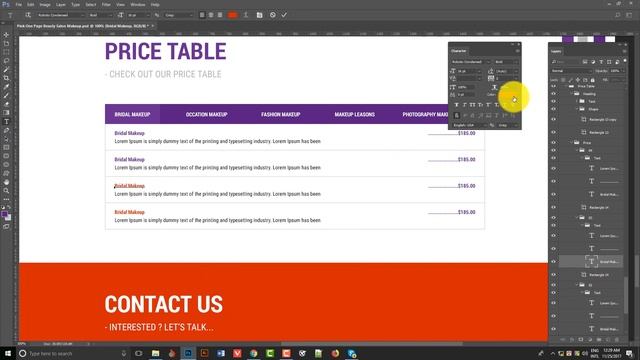
Task: Open the warped text dialog
Action: click(x=246, y=15)
